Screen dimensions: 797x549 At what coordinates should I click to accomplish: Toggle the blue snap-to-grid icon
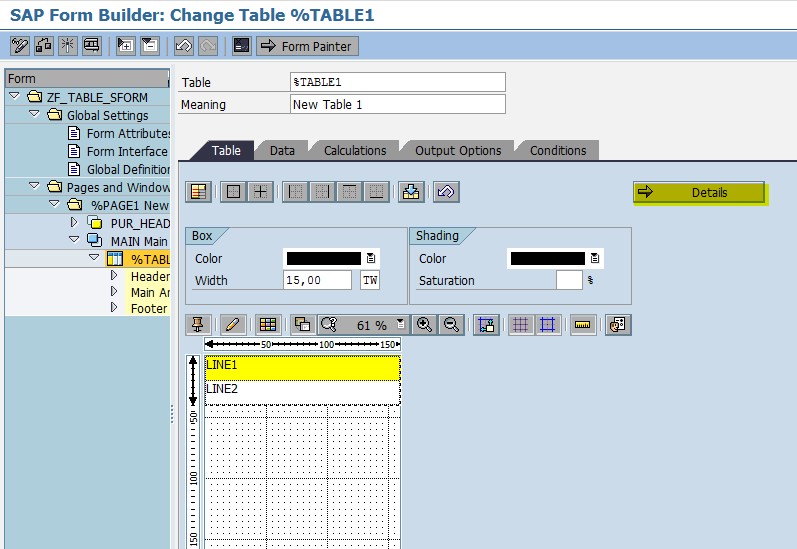point(547,324)
